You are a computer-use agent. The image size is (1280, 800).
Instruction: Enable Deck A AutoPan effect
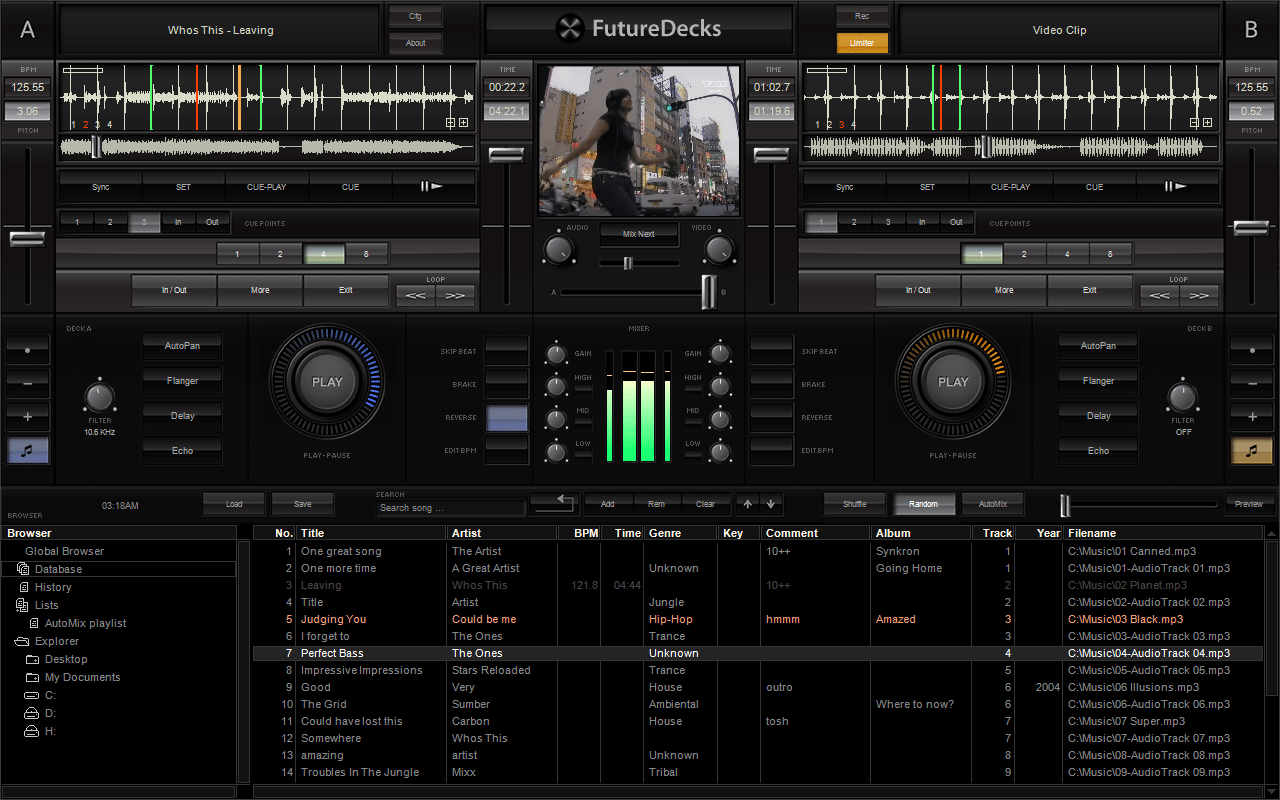click(182, 346)
